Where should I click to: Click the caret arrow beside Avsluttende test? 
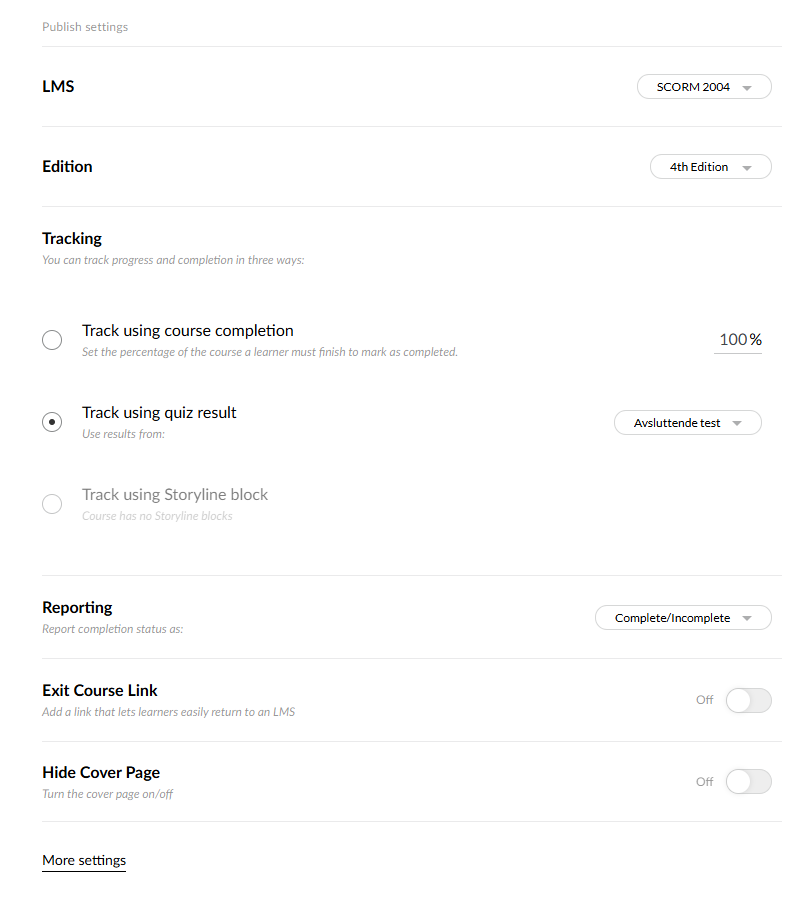pyautogui.click(x=737, y=424)
